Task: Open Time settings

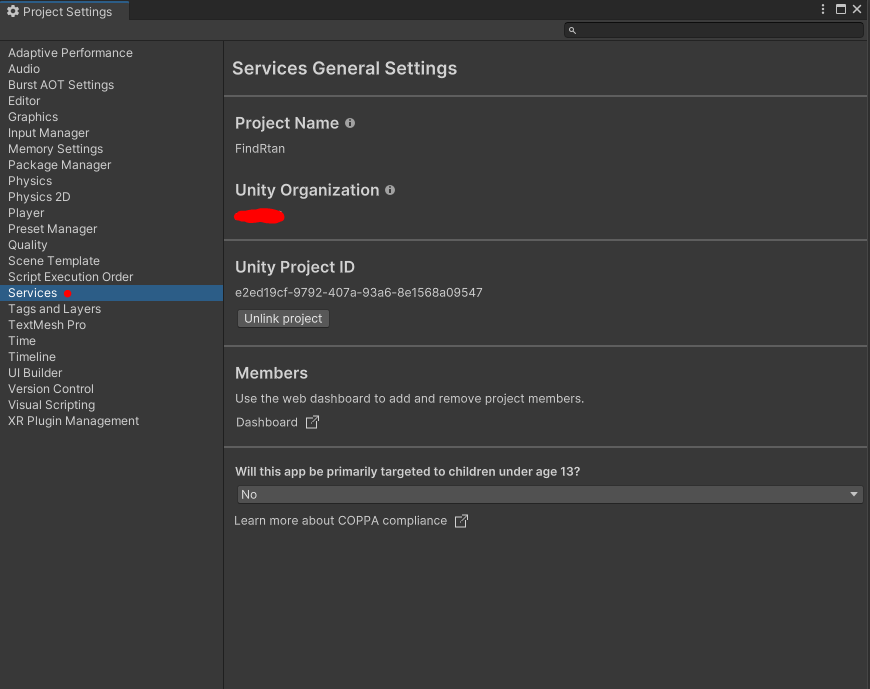Action: pyautogui.click(x=22, y=341)
